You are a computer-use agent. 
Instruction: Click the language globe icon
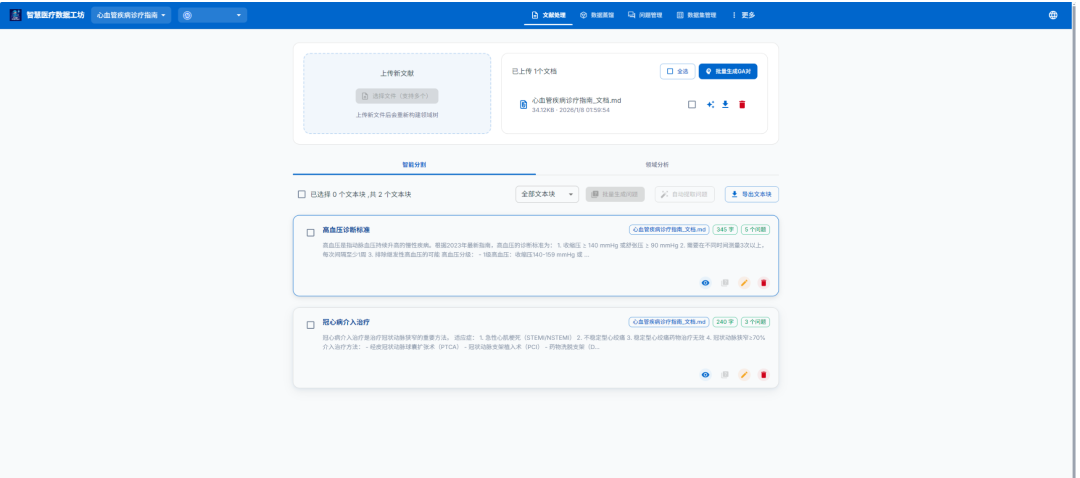[x=1052, y=15]
